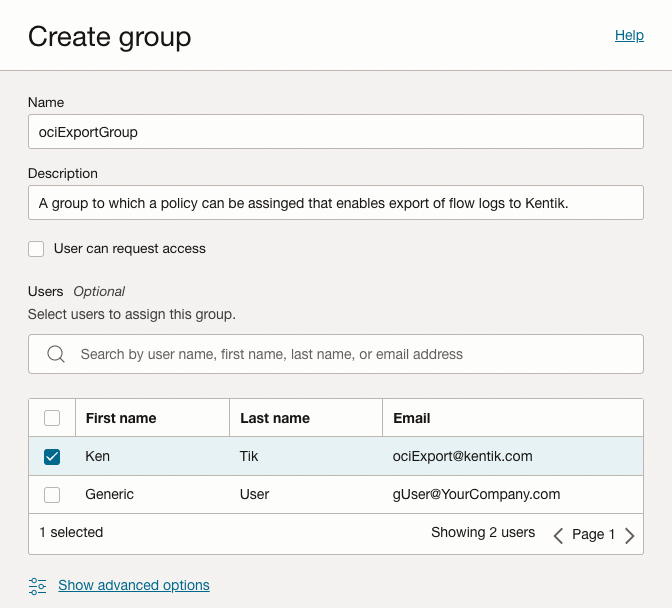Expand Show advanced options
Viewport: 672px width, 608px height.
tap(134, 586)
